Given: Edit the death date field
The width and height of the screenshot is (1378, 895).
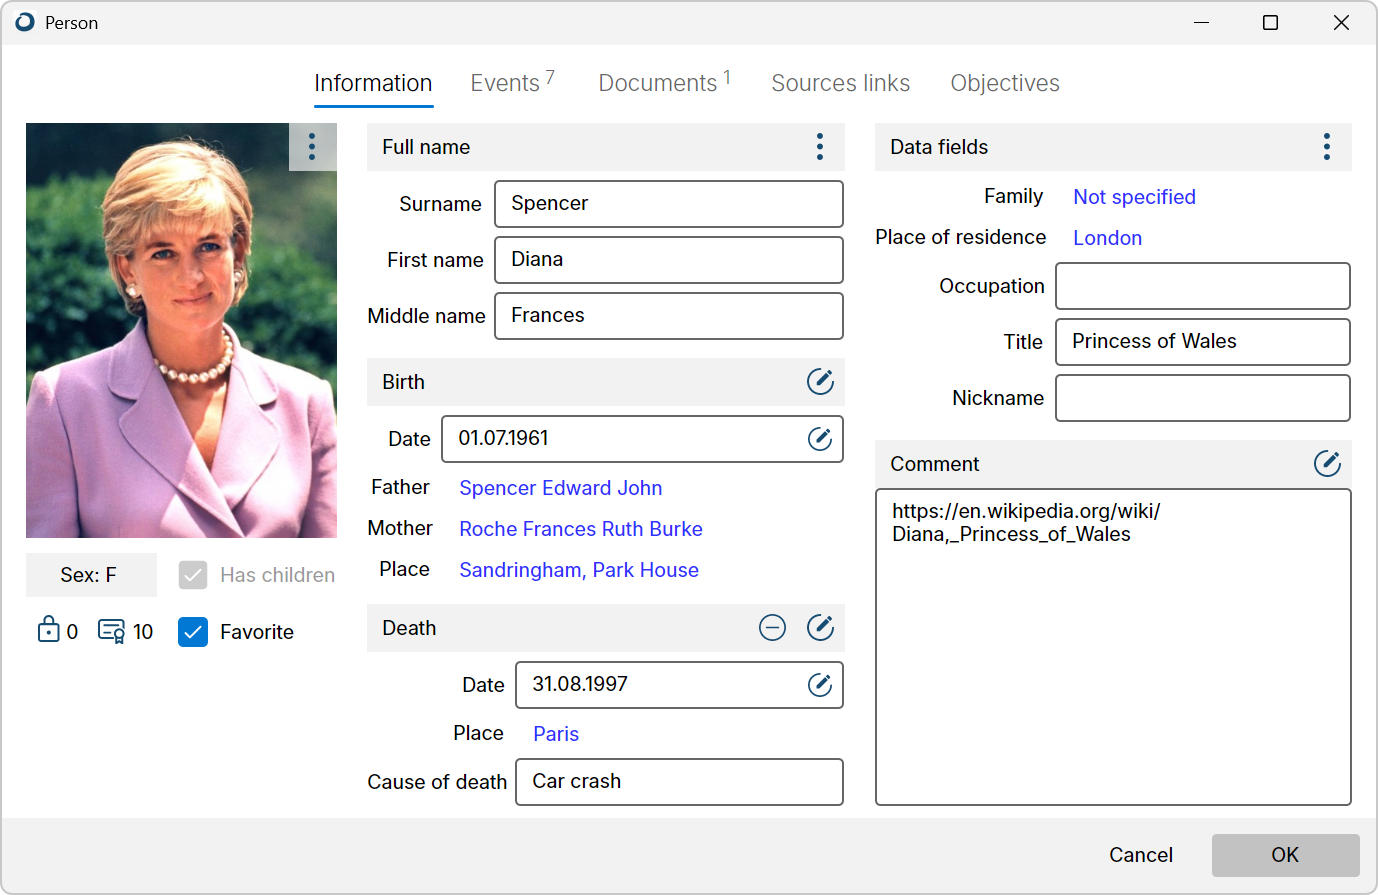Looking at the screenshot, I should pos(820,685).
